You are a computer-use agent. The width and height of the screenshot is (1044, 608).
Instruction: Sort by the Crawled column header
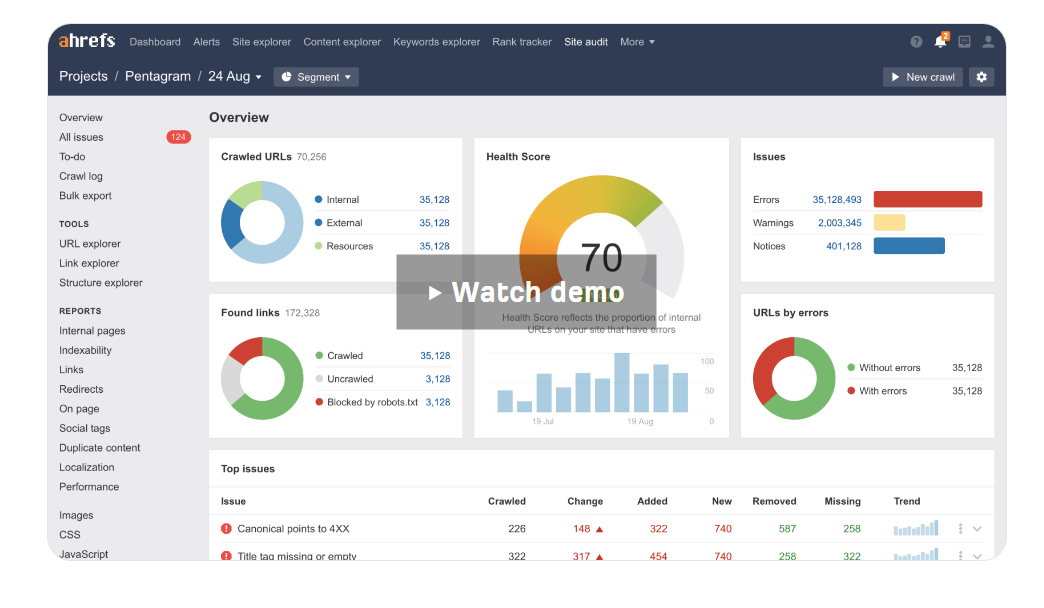coord(507,501)
